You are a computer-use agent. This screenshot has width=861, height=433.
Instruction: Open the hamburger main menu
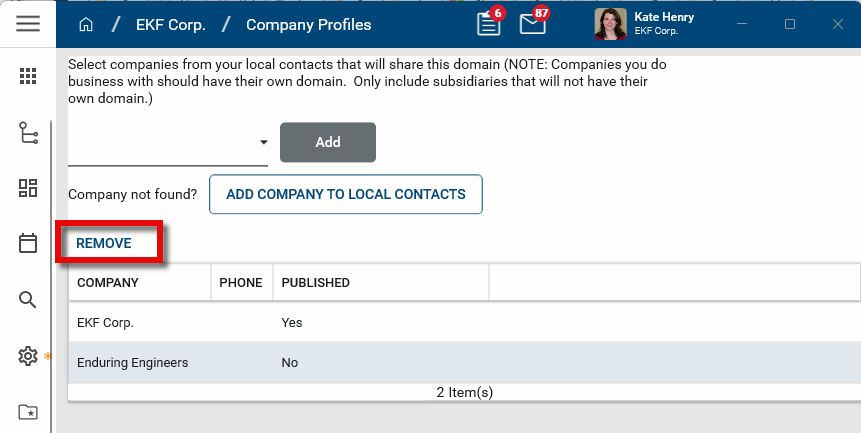point(28,24)
